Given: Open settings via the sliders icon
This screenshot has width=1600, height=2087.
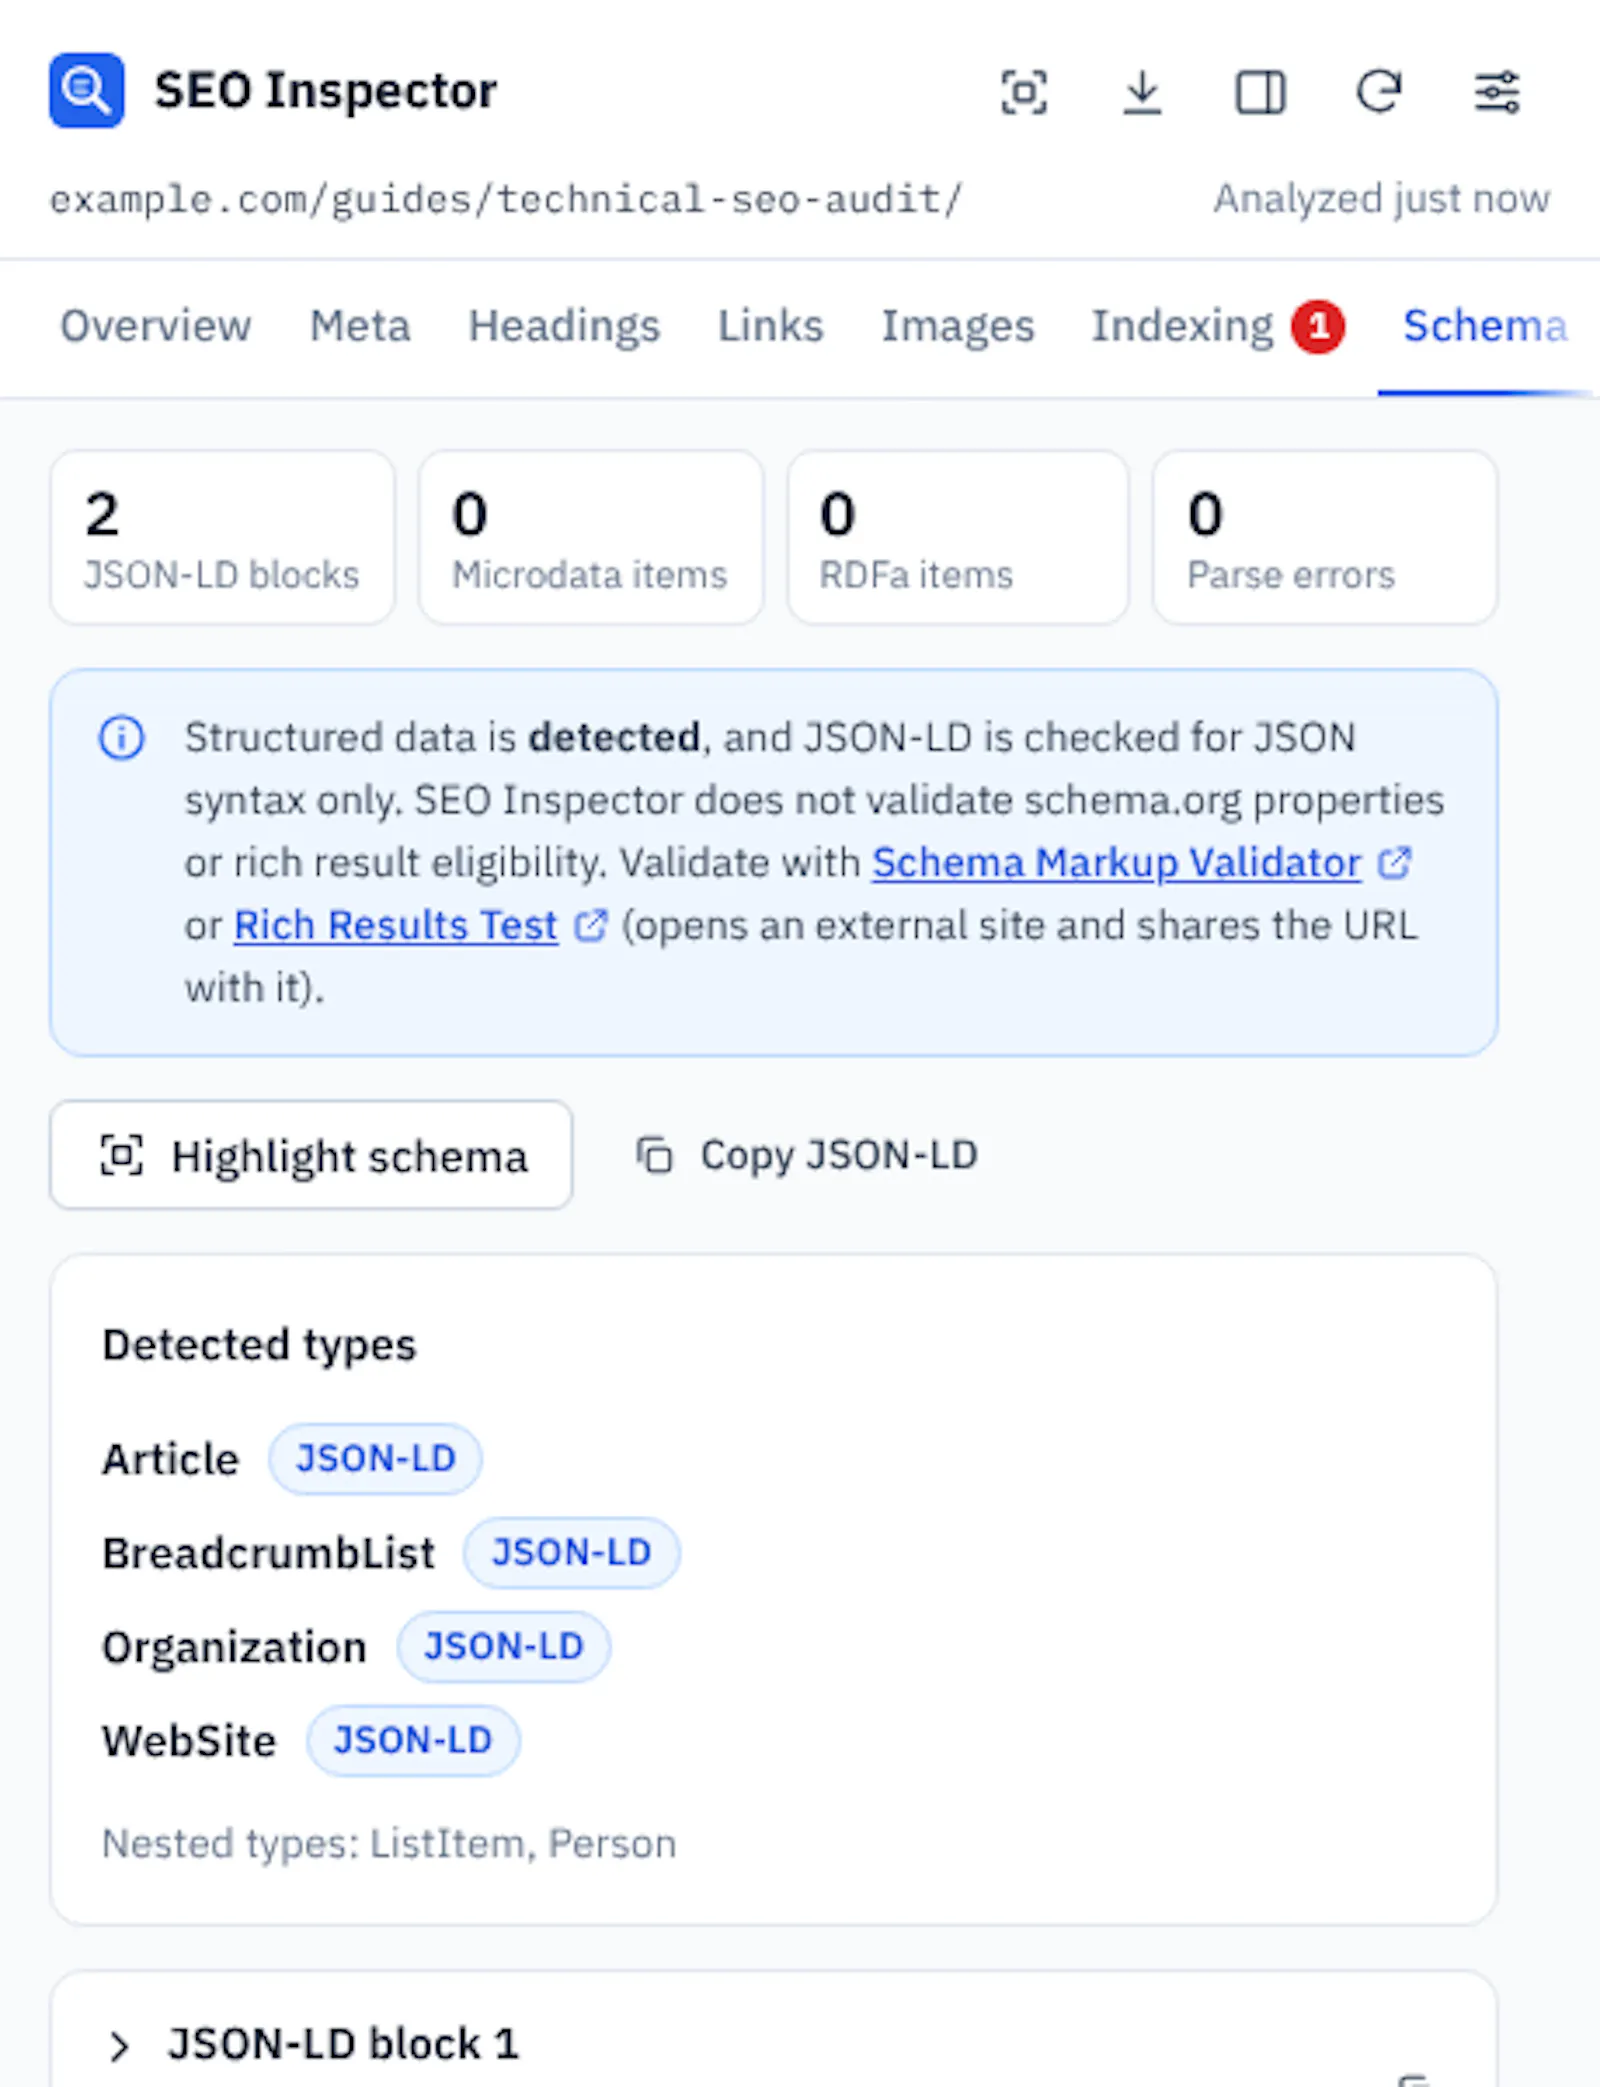Looking at the screenshot, I should pyautogui.click(x=1497, y=93).
